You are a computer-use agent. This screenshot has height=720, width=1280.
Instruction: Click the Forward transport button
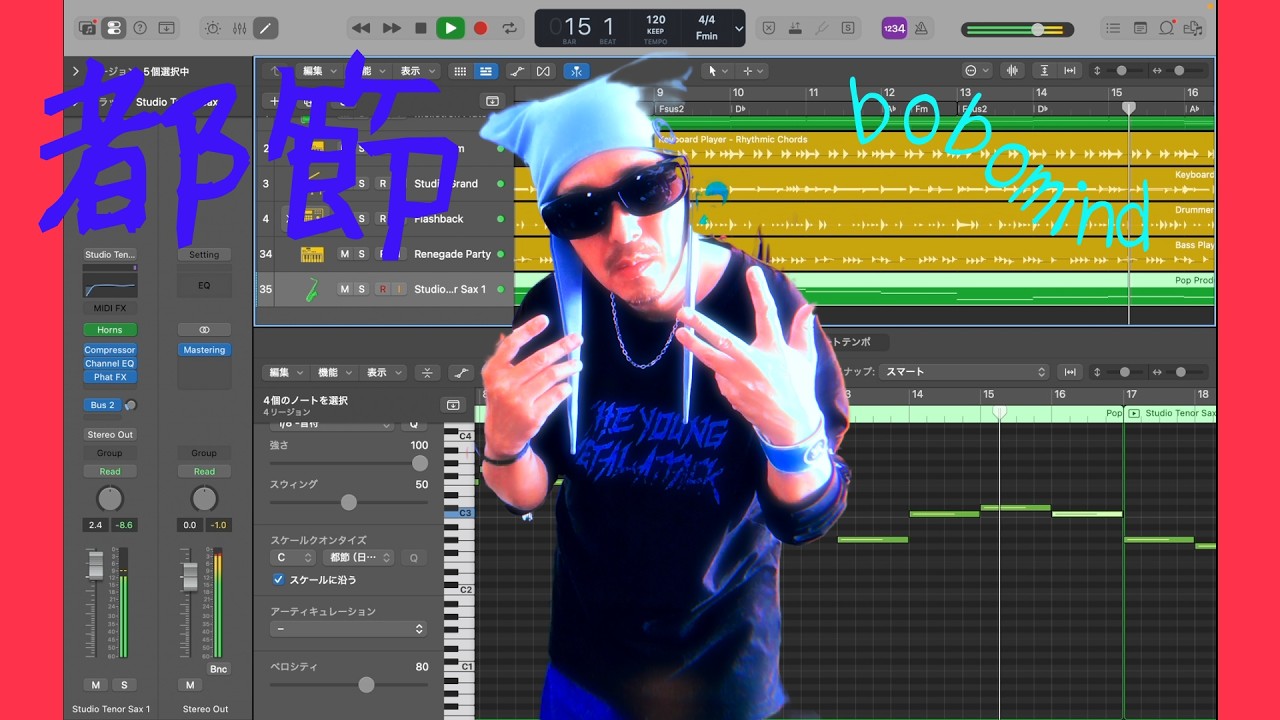click(x=392, y=28)
